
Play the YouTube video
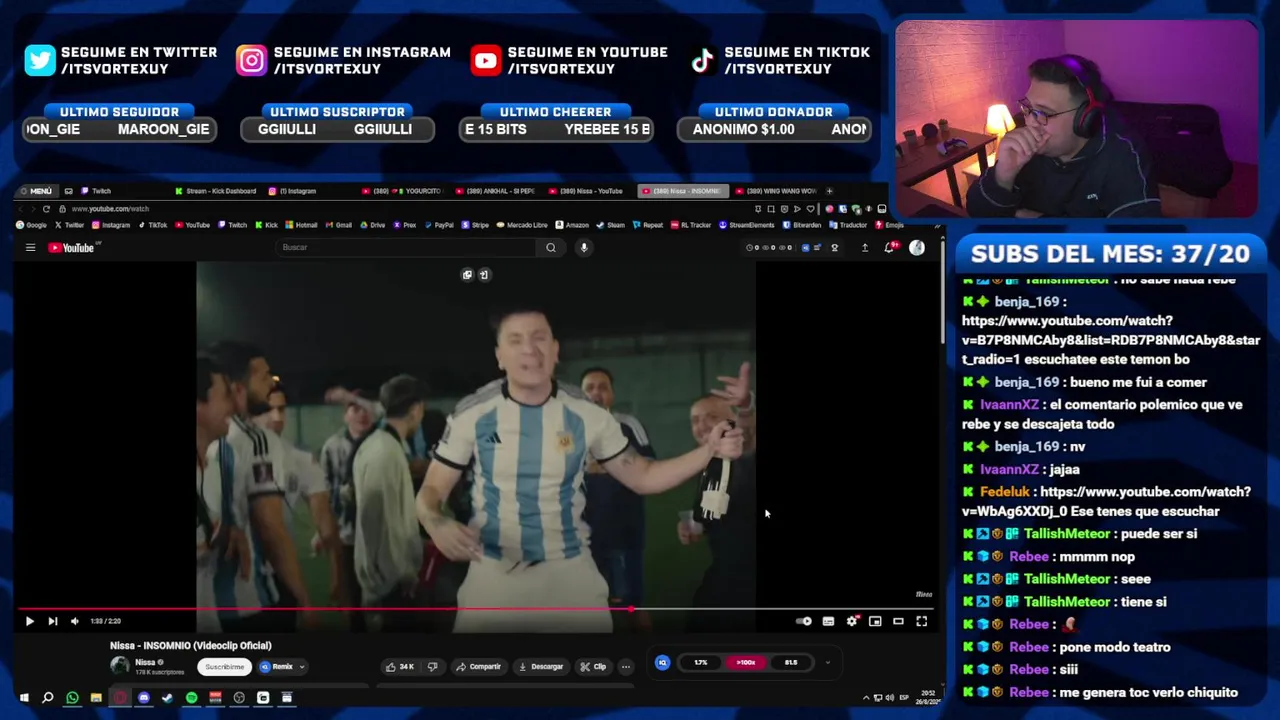point(29,621)
